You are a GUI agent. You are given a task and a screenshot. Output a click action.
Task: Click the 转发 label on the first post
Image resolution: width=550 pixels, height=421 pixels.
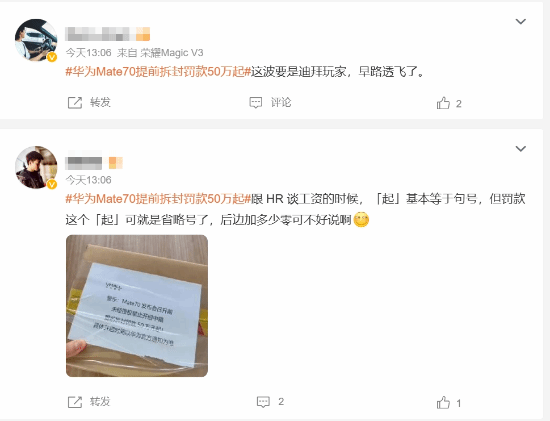coord(100,102)
